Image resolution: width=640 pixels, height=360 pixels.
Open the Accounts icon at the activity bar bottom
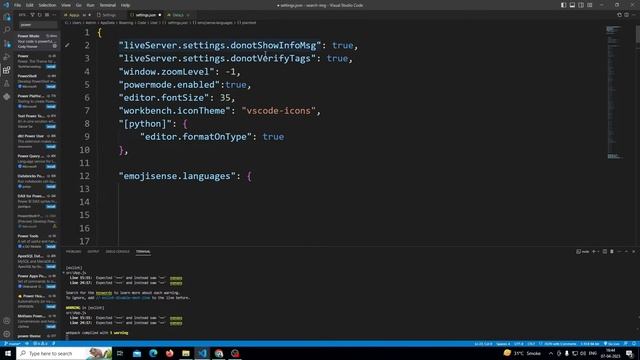[x=7, y=321]
